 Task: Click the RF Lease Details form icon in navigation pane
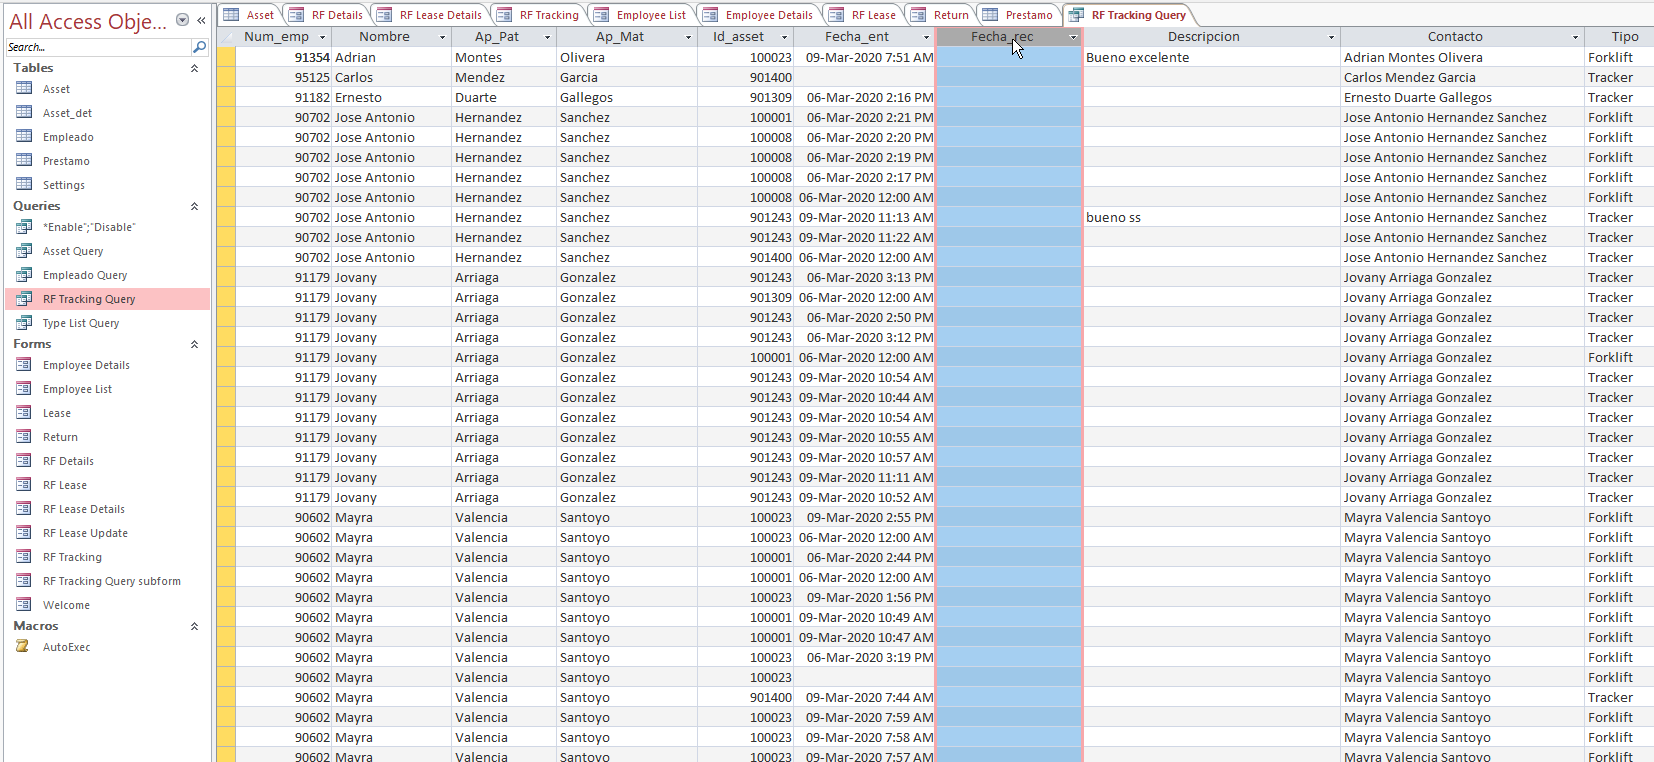[24, 508]
